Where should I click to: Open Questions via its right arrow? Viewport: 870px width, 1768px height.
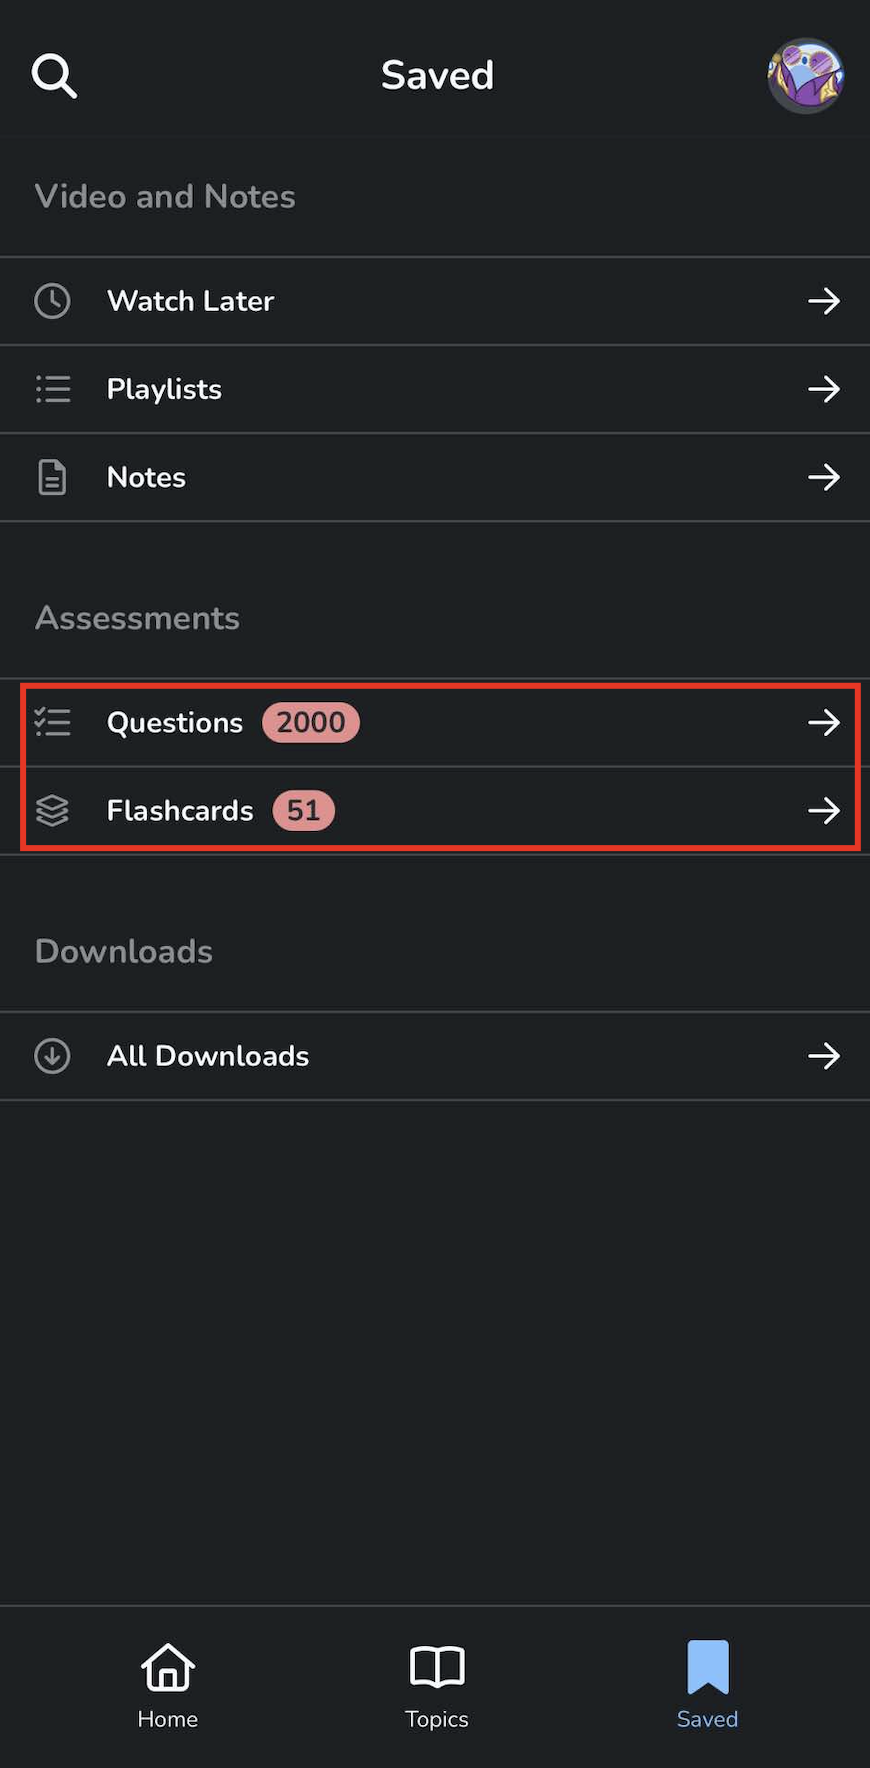tap(823, 722)
